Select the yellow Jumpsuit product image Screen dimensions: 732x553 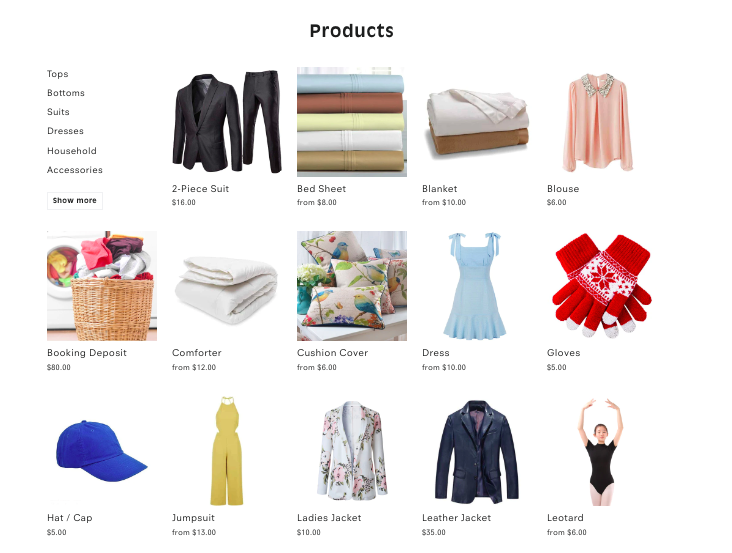click(x=227, y=451)
